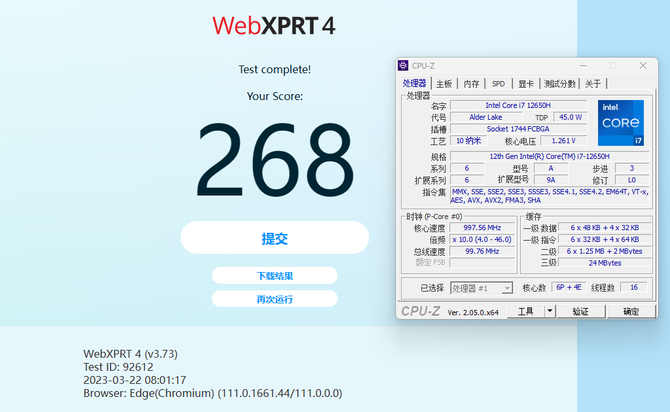Click the core count value 6P + 4E
The width and height of the screenshot is (670, 412).
(x=569, y=287)
